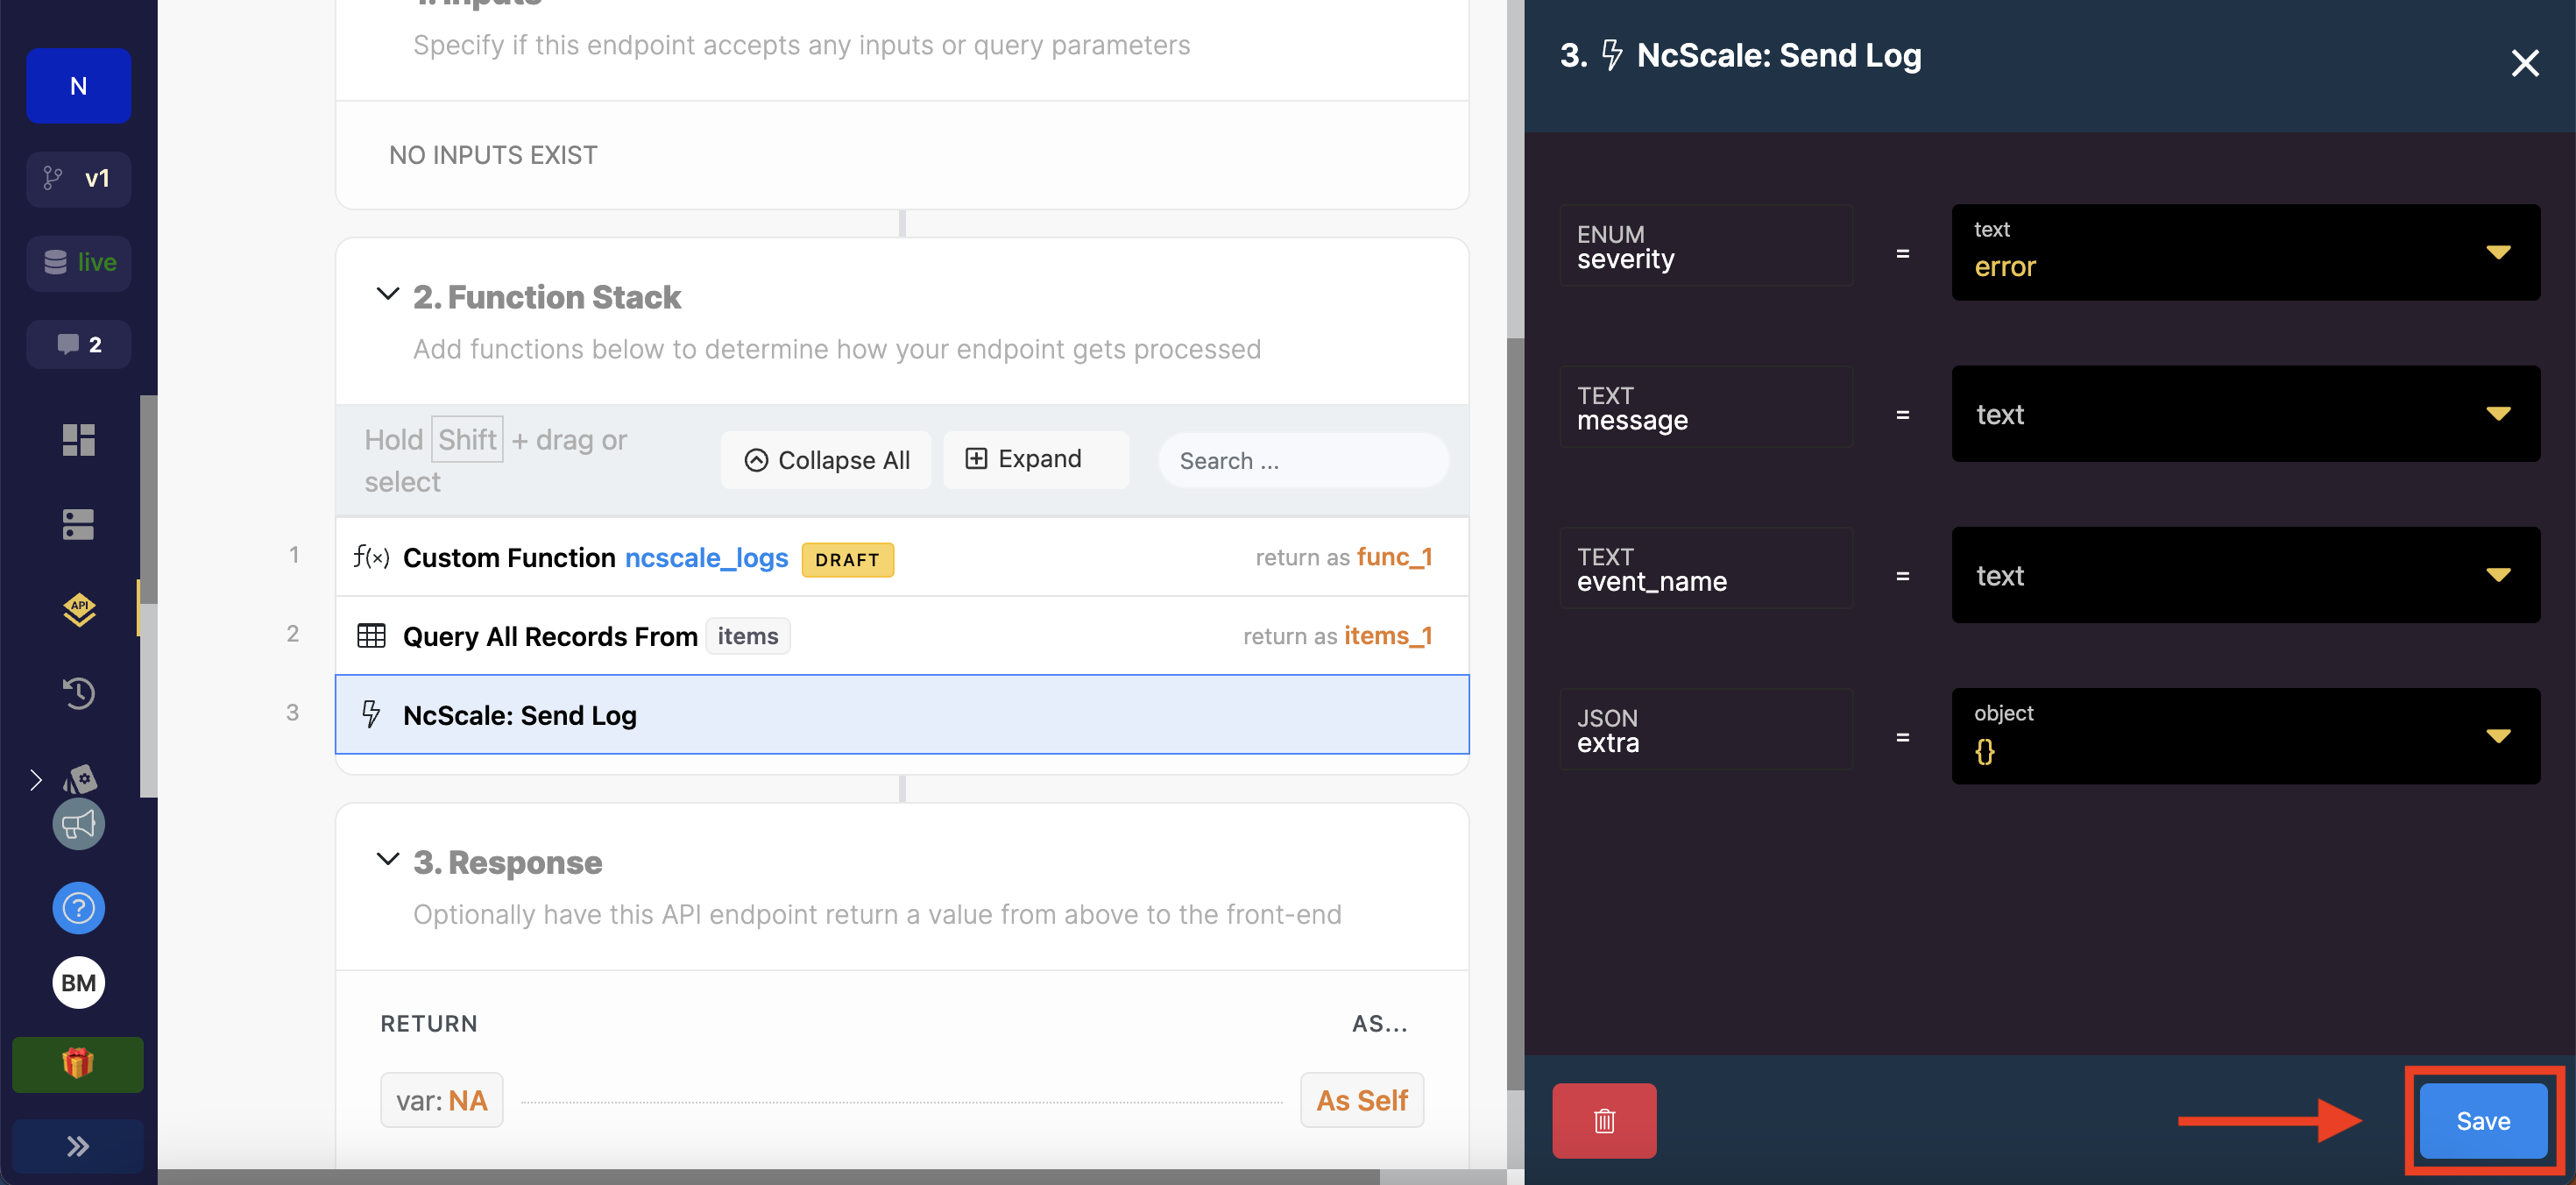Image resolution: width=2576 pixels, height=1185 pixels.
Task: Open the Dashboard grid icon
Action: click(78, 440)
